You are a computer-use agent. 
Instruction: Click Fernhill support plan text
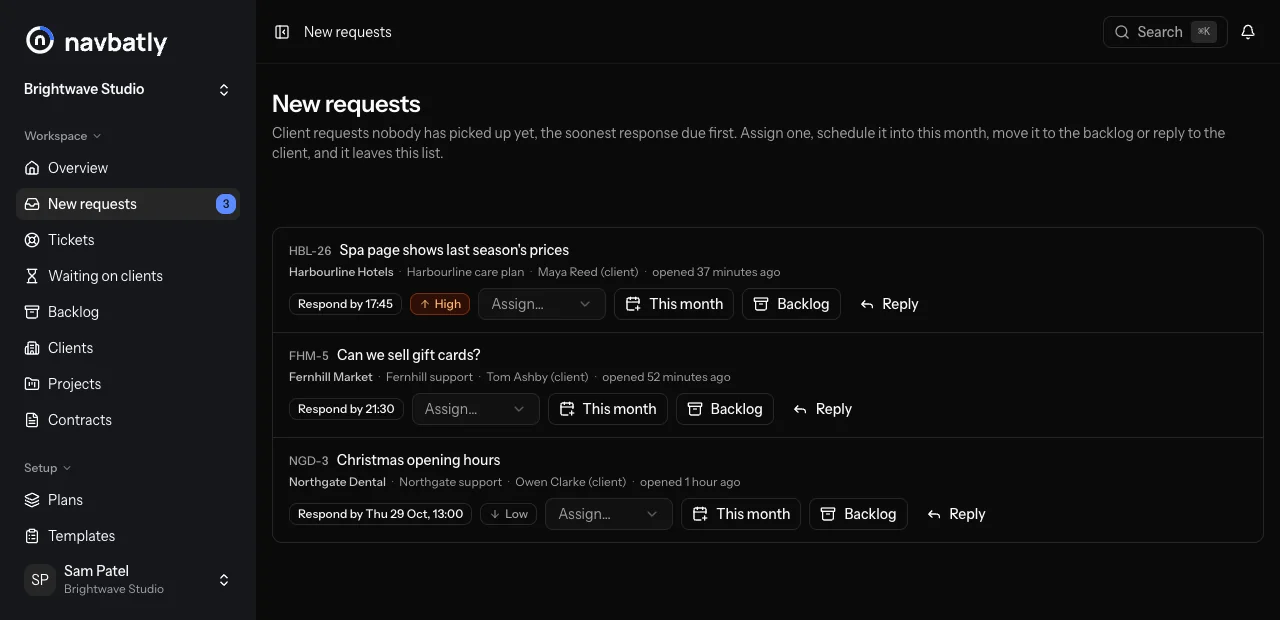[x=429, y=377]
